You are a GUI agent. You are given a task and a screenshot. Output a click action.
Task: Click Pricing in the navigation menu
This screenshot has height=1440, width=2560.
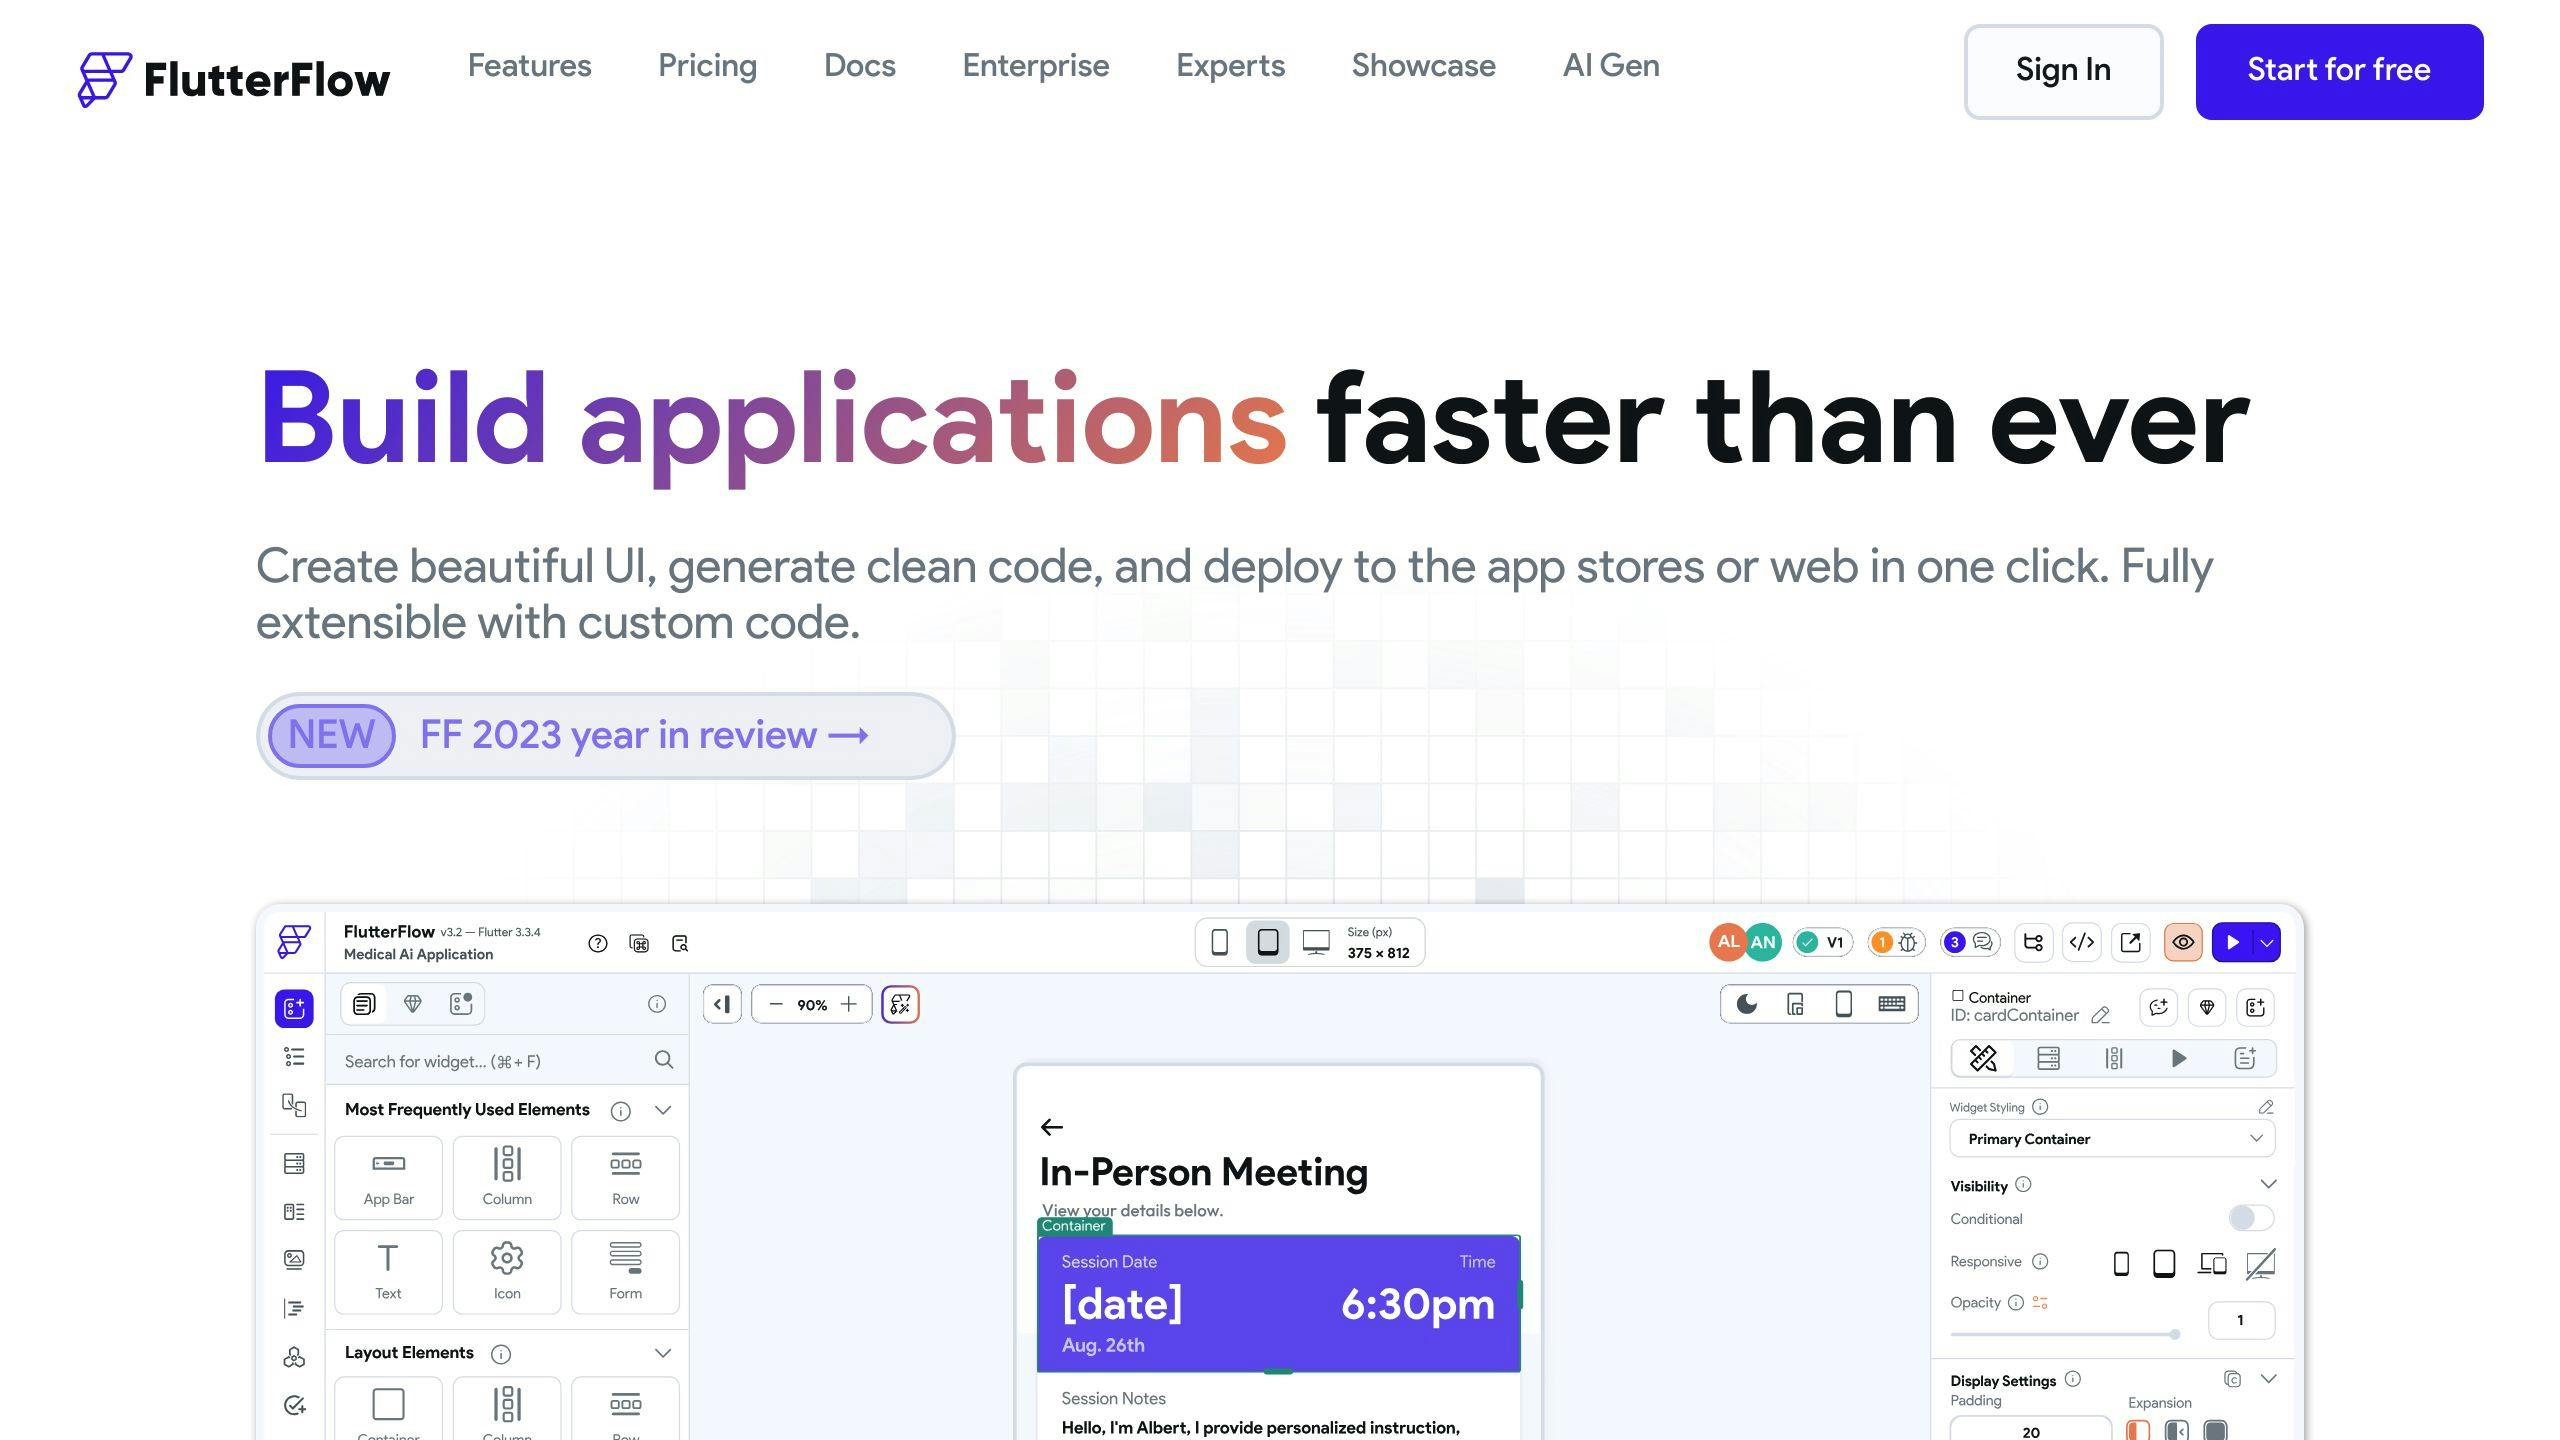tap(707, 65)
